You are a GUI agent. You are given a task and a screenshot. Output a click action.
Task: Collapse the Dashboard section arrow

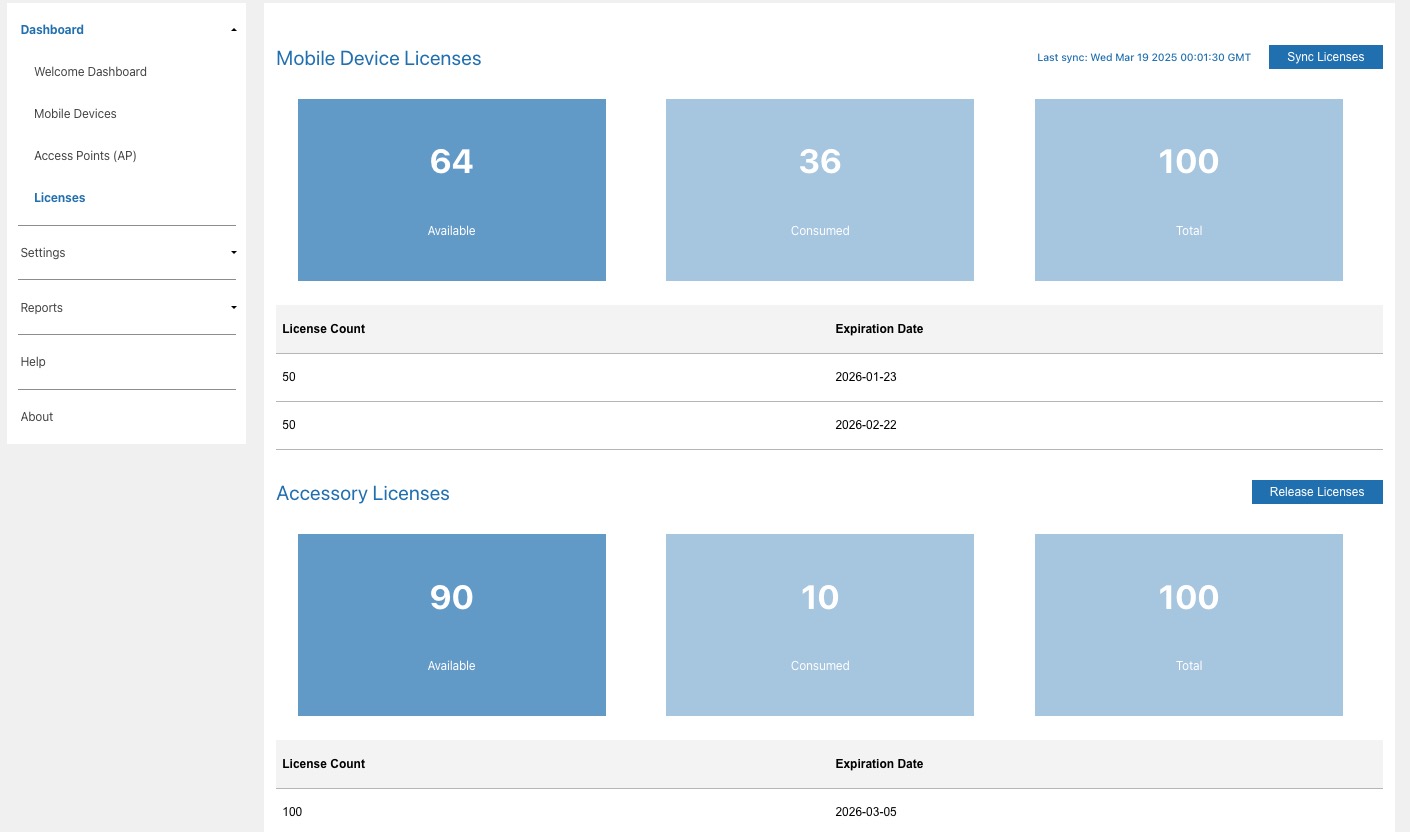pyautogui.click(x=233, y=30)
